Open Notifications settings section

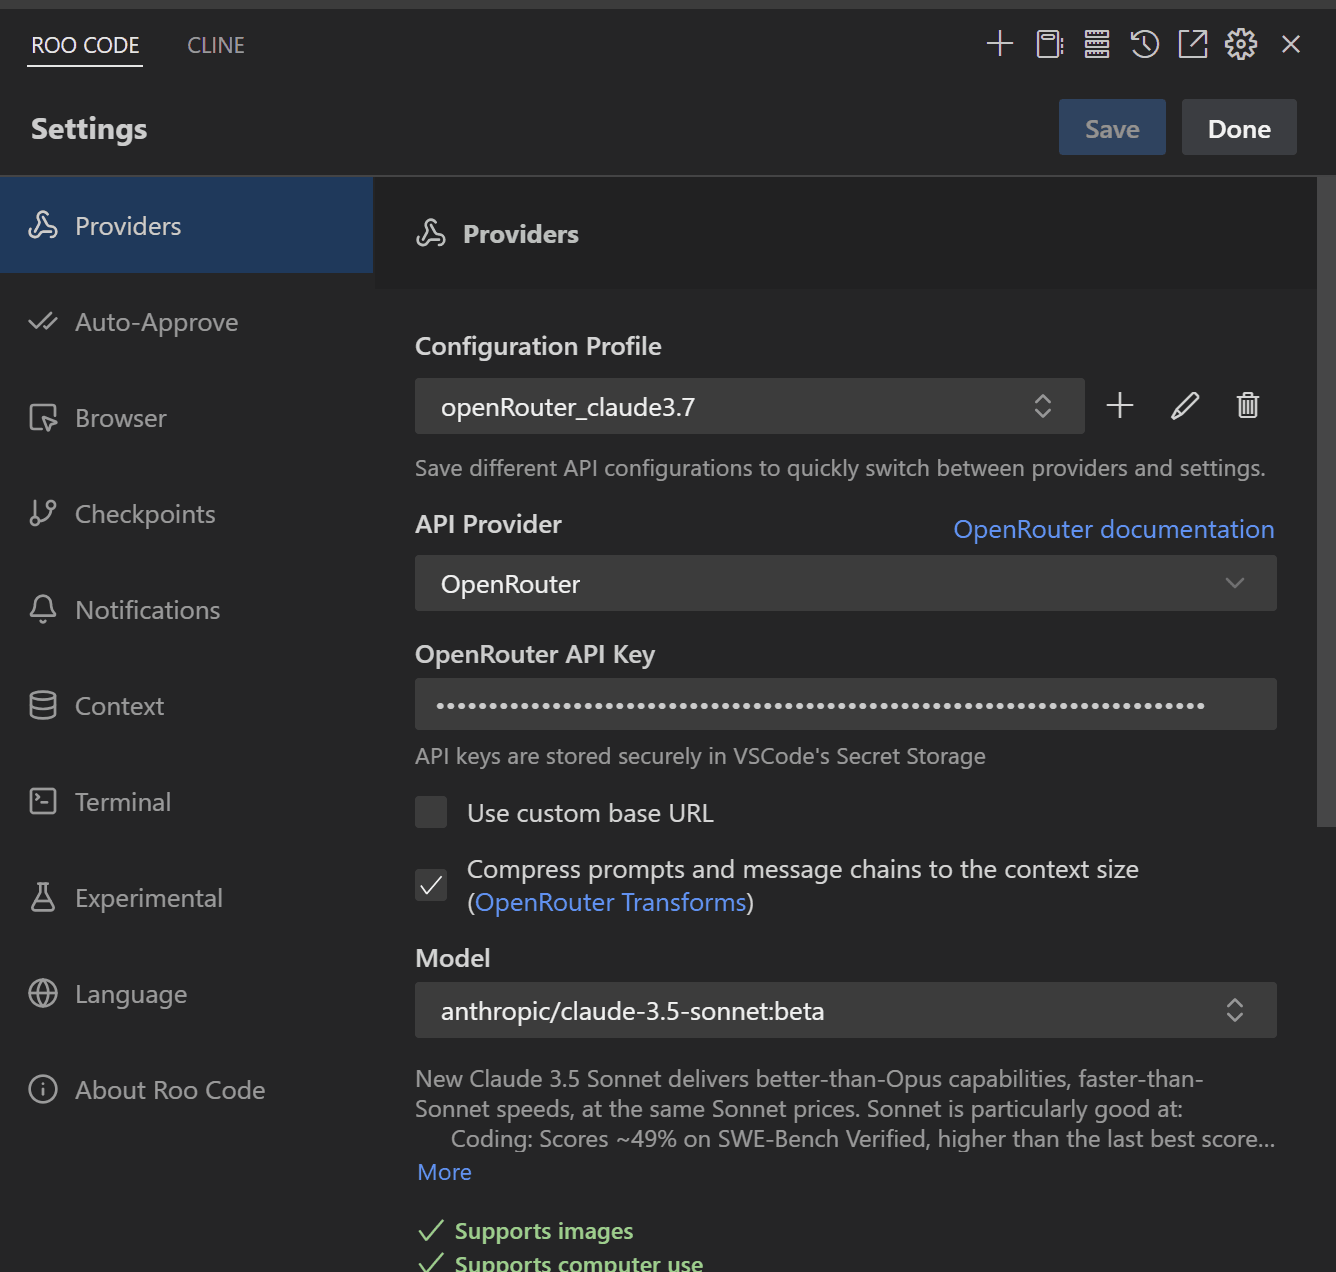point(187,610)
